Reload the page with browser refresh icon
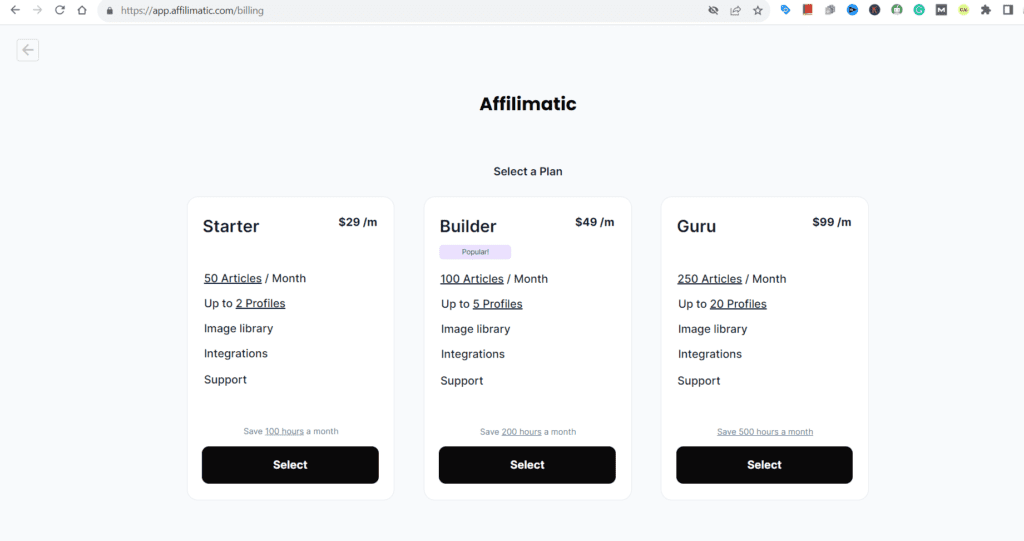This screenshot has width=1024, height=541. pyautogui.click(x=59, y=10)
